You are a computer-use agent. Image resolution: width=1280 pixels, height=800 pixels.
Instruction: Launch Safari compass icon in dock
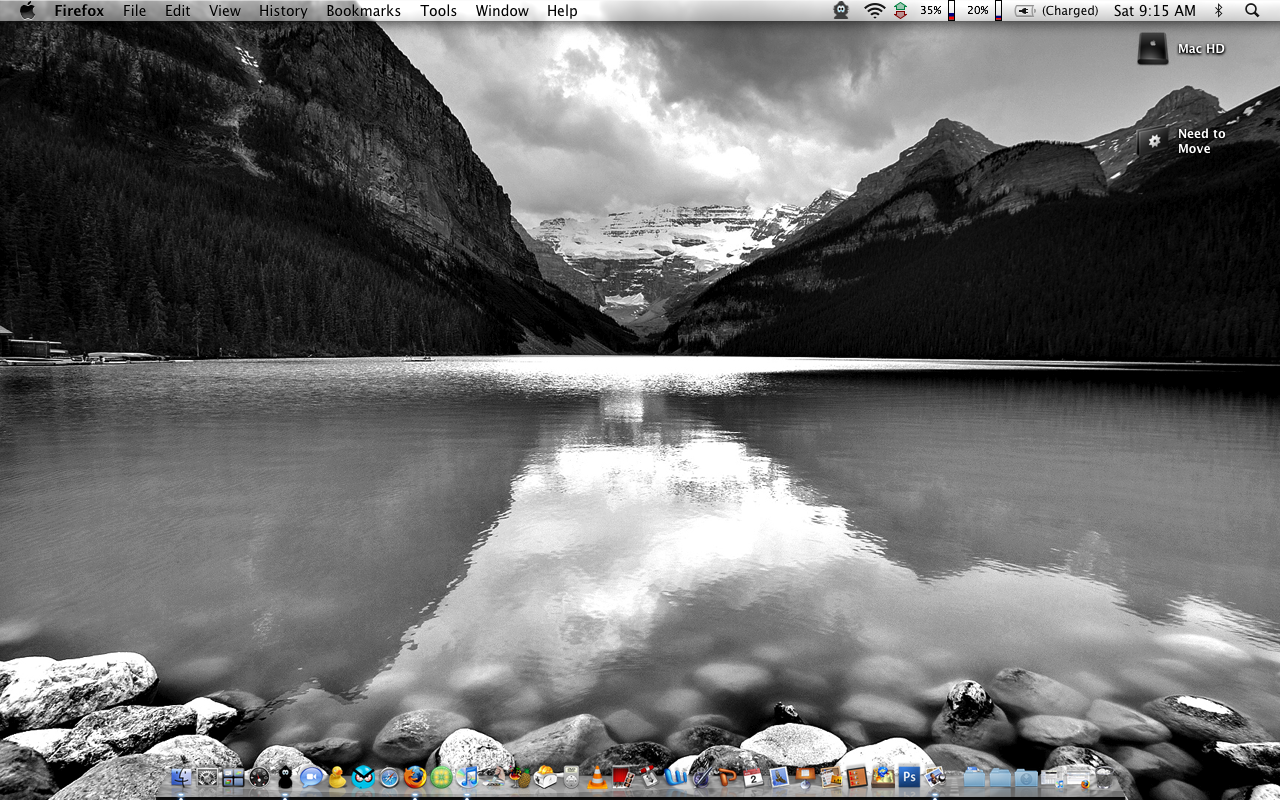(x=390, y=777)
